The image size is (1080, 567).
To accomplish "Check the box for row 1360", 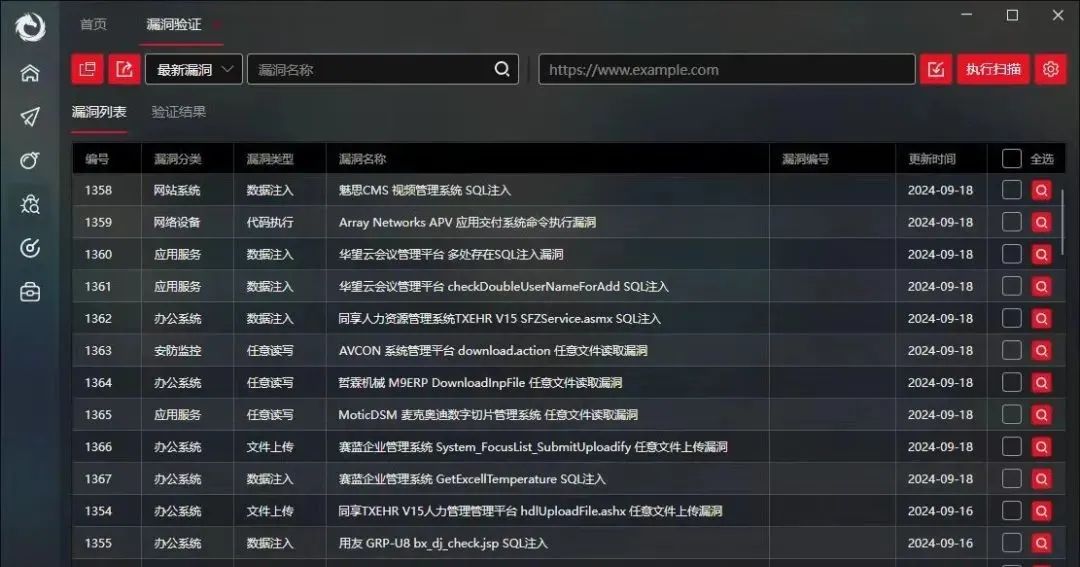I will click(x=1012, y=254).
